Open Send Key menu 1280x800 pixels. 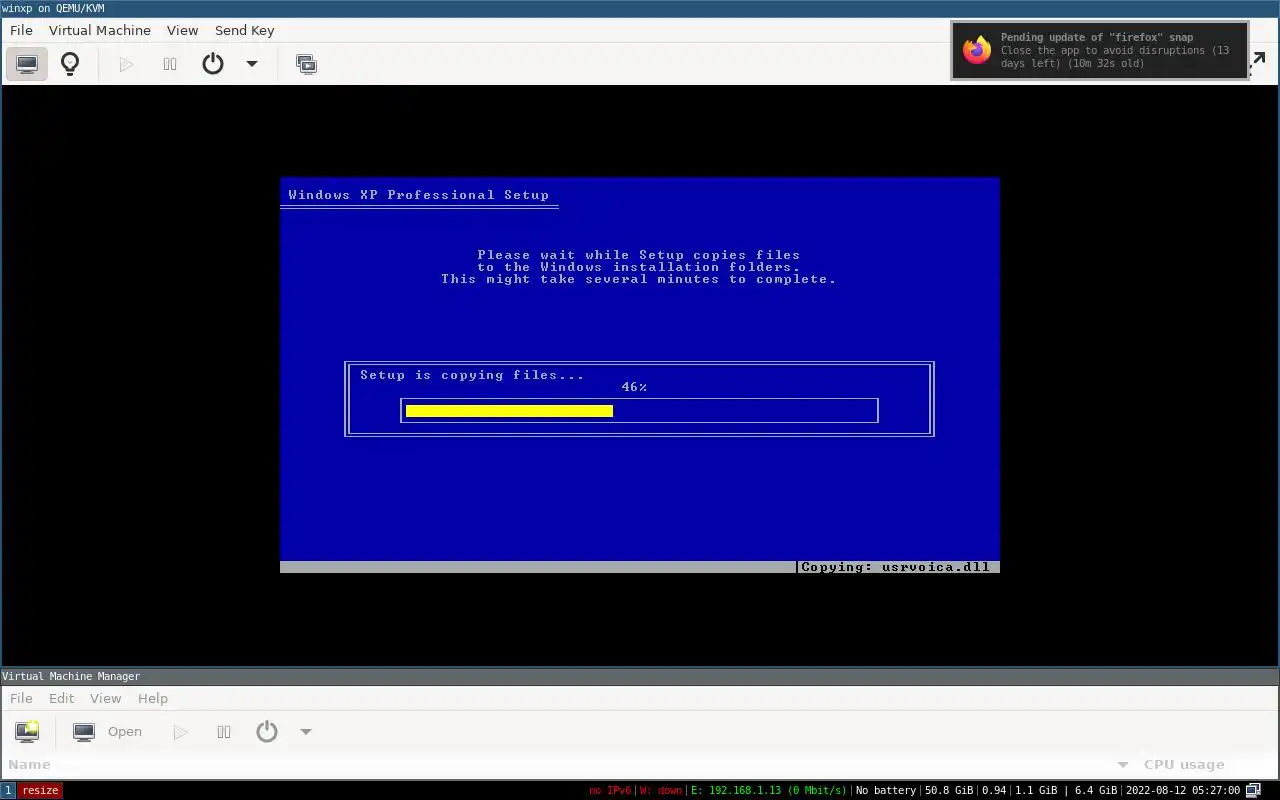click(244, 30)
